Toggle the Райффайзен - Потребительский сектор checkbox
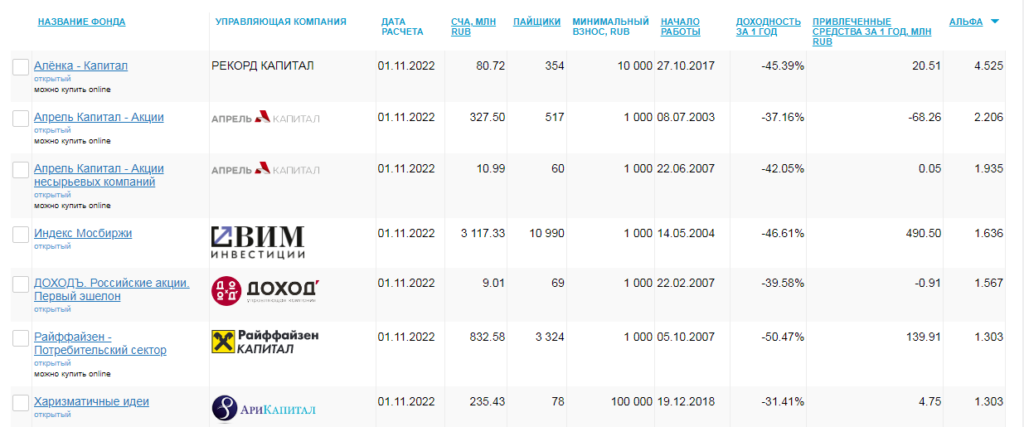Viewport: 1024px width, 427px height. tap(21, 338)
